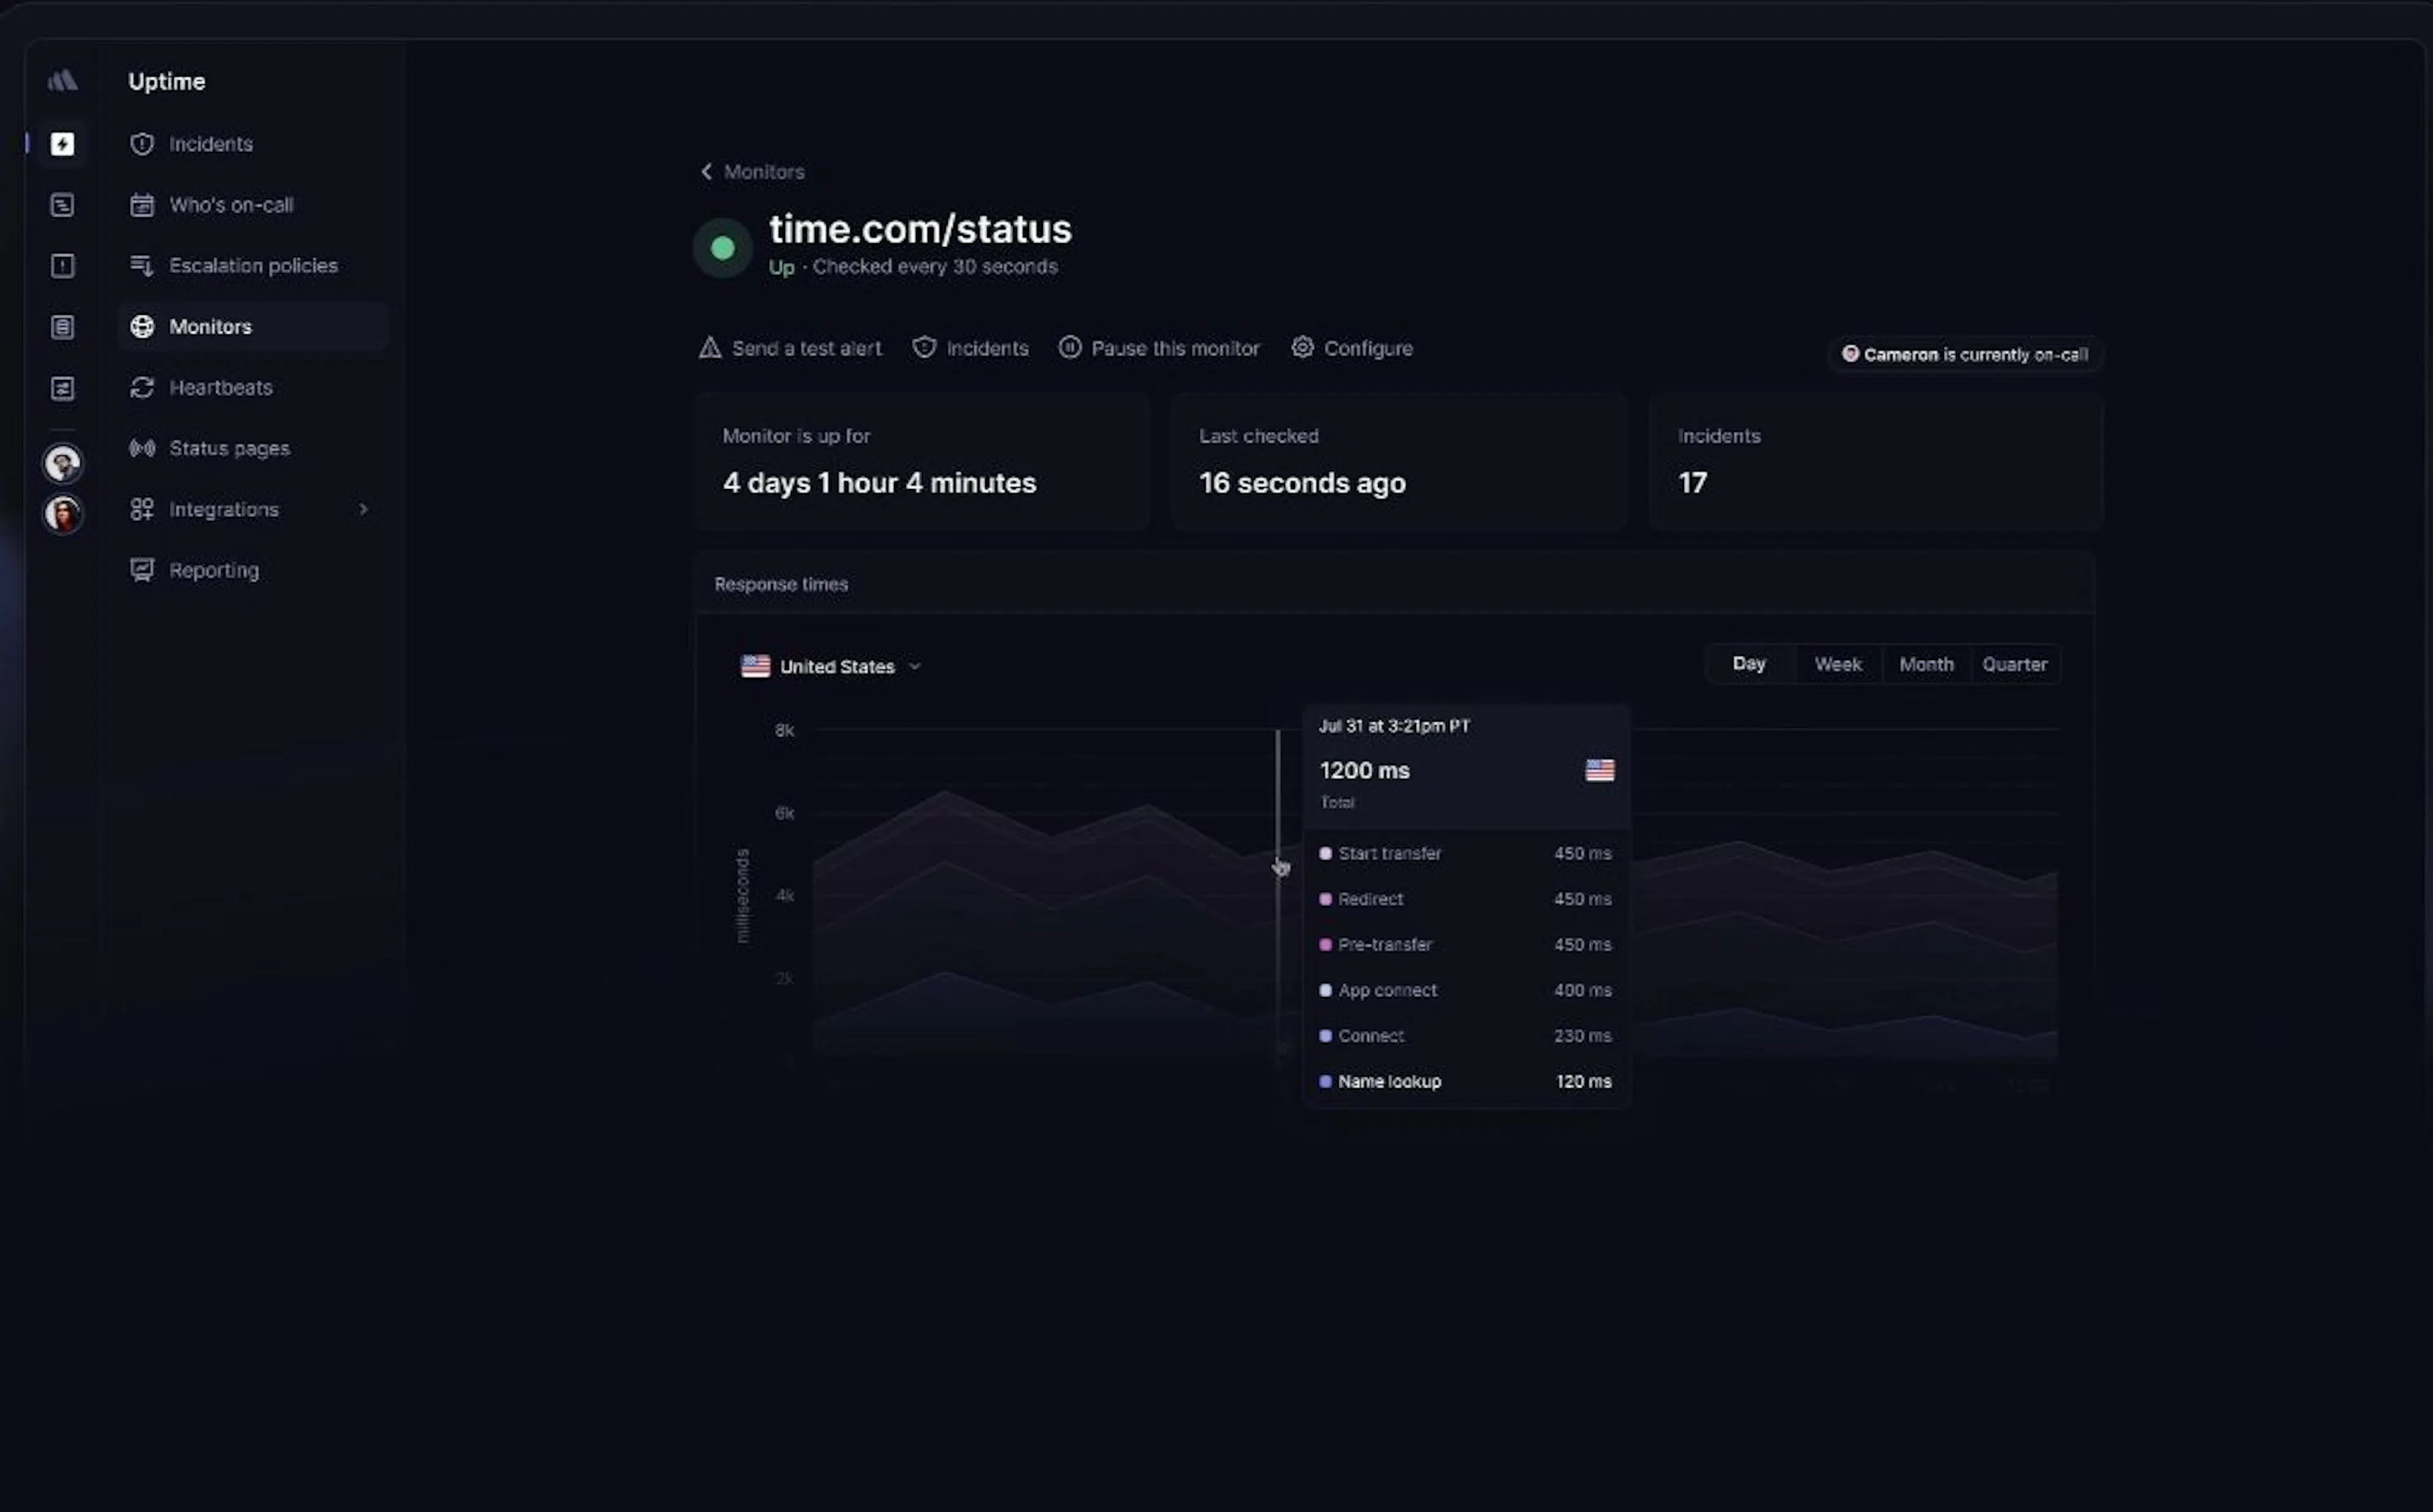Pause this monitor
This screenshot has height=1512, width=2433.
click(x=1159, y=349)
